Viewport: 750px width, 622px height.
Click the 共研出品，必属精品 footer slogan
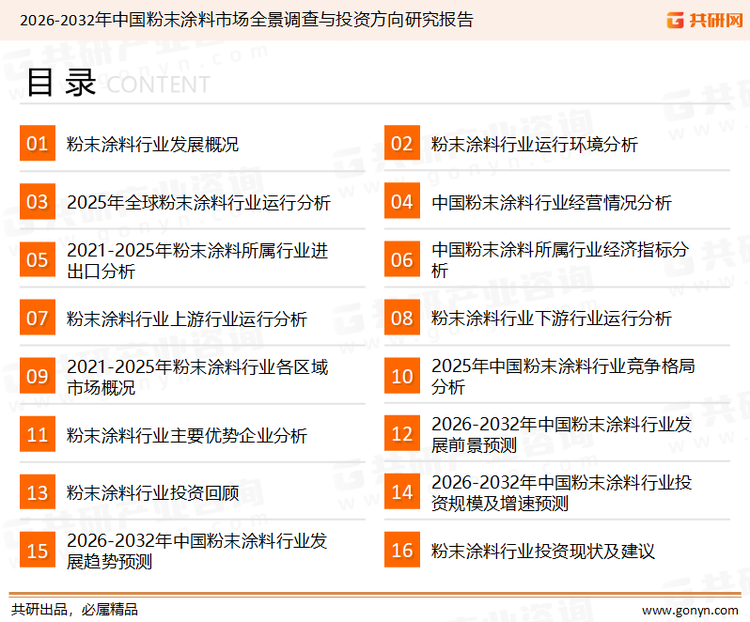[x=74, y=609]
